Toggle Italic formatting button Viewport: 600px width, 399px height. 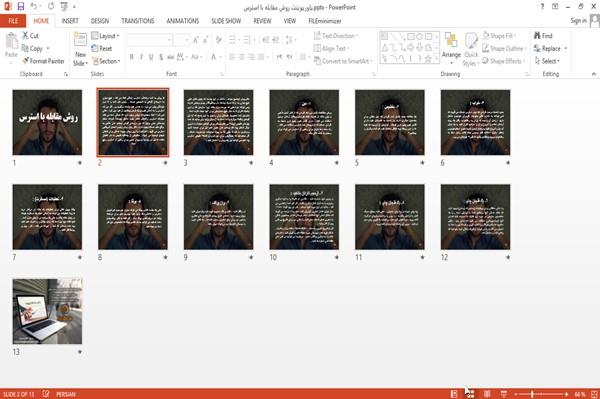[x=141, y=57]
